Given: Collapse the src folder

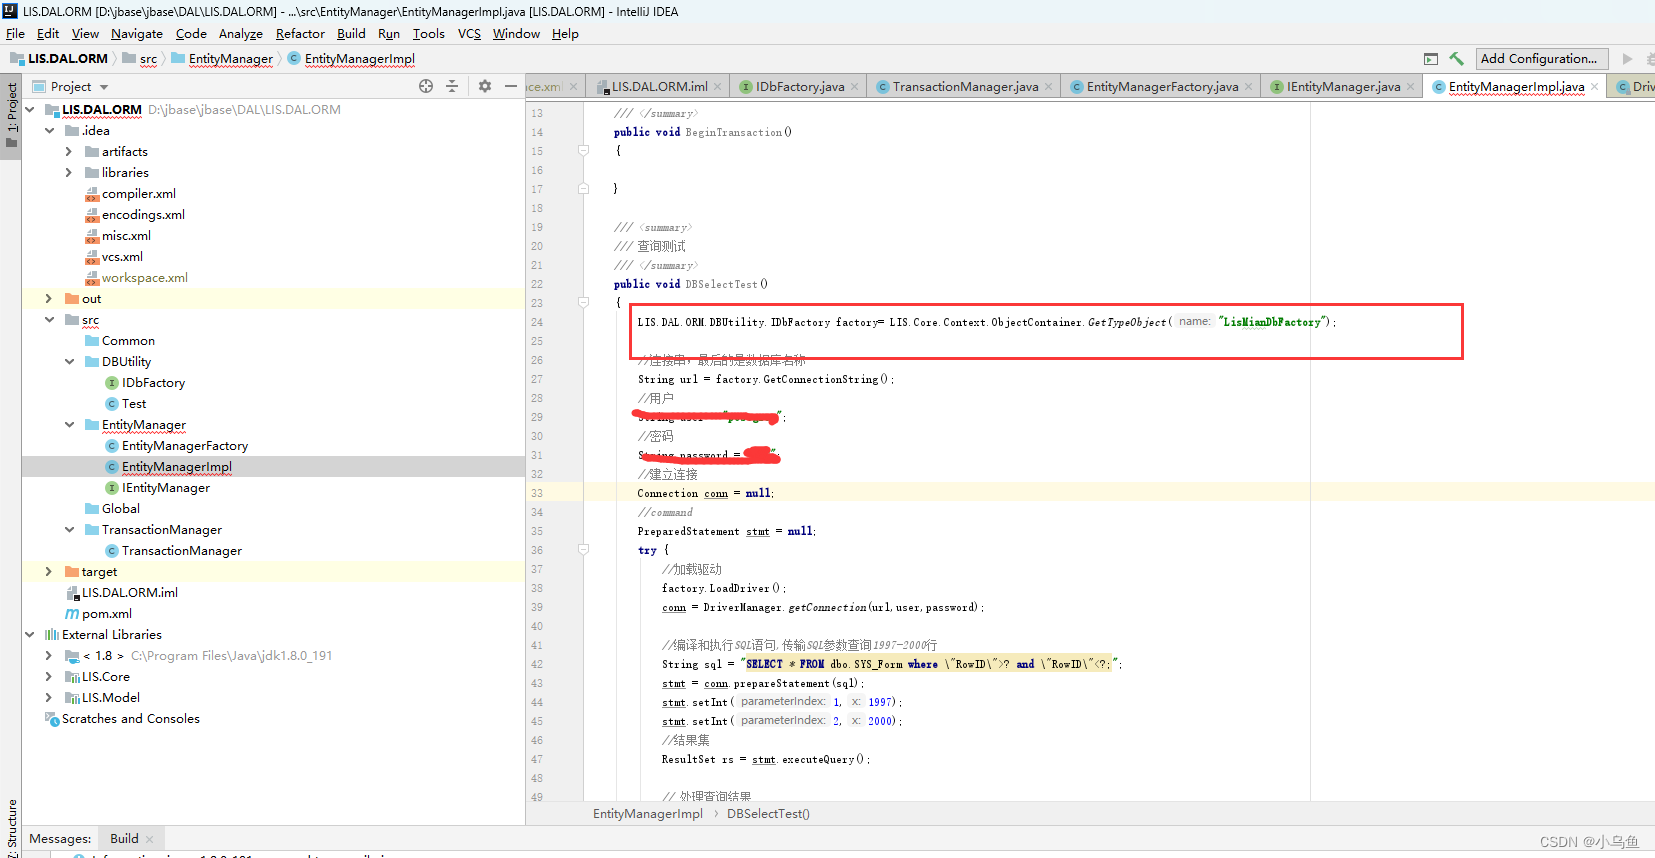Looking at the screenshot, I should point(49,320).
